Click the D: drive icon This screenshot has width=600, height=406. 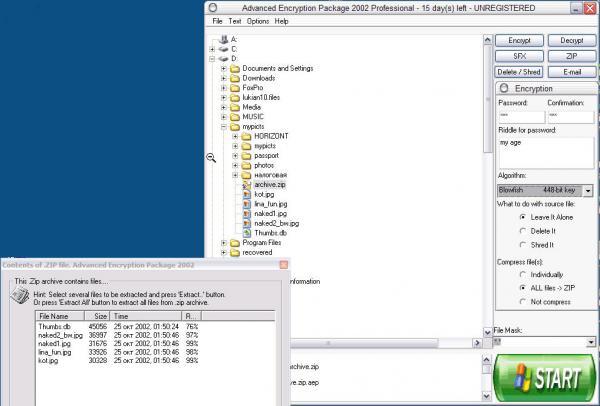[223, 59]
